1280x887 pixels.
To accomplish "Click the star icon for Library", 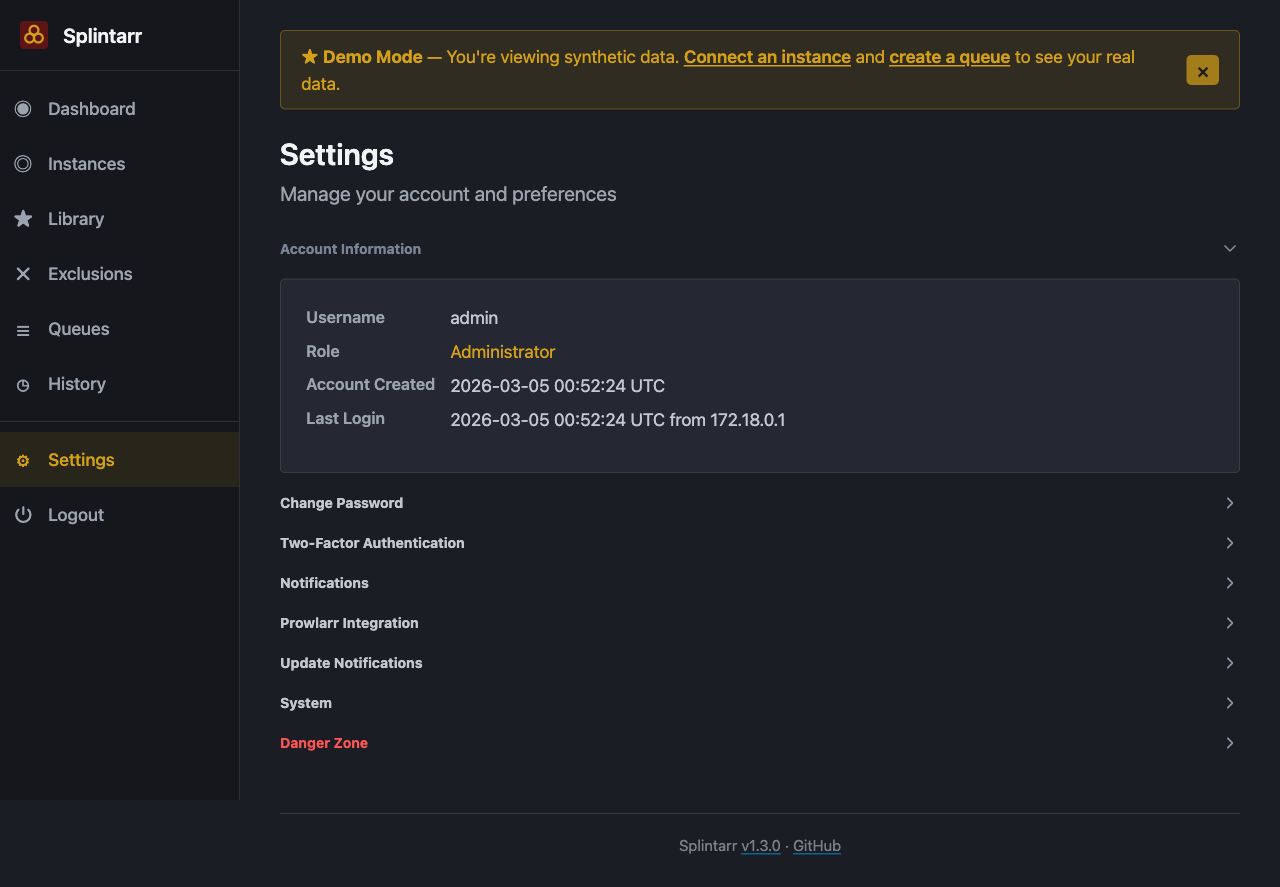I will [23, 219].
